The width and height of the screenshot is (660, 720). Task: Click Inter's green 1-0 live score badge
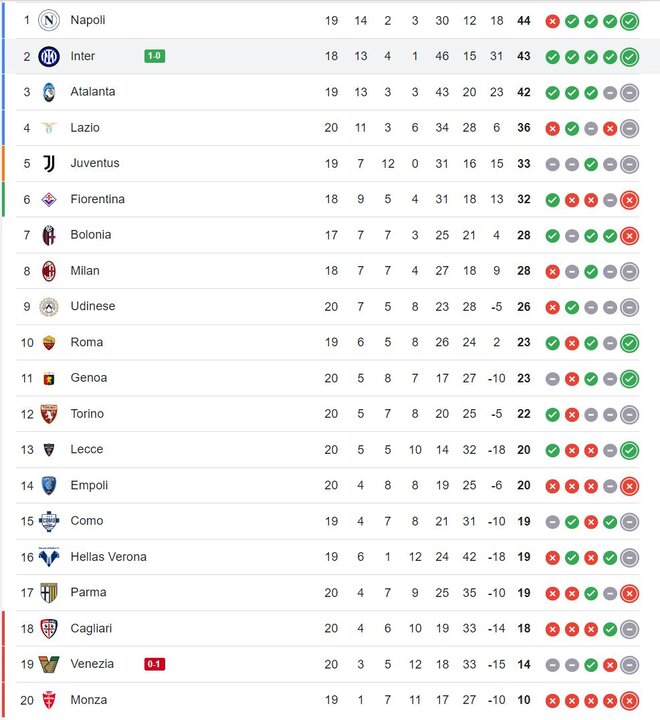[154, 56]
